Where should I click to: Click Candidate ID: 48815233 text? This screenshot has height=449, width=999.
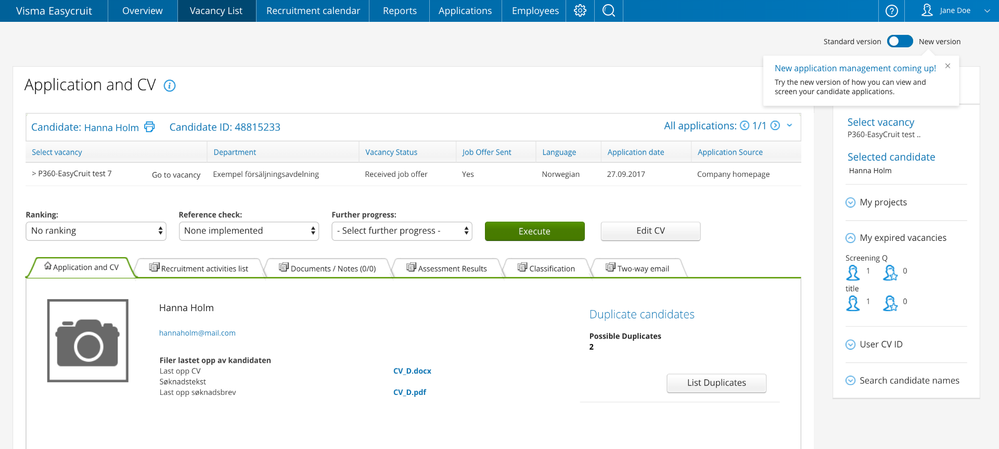225,127
